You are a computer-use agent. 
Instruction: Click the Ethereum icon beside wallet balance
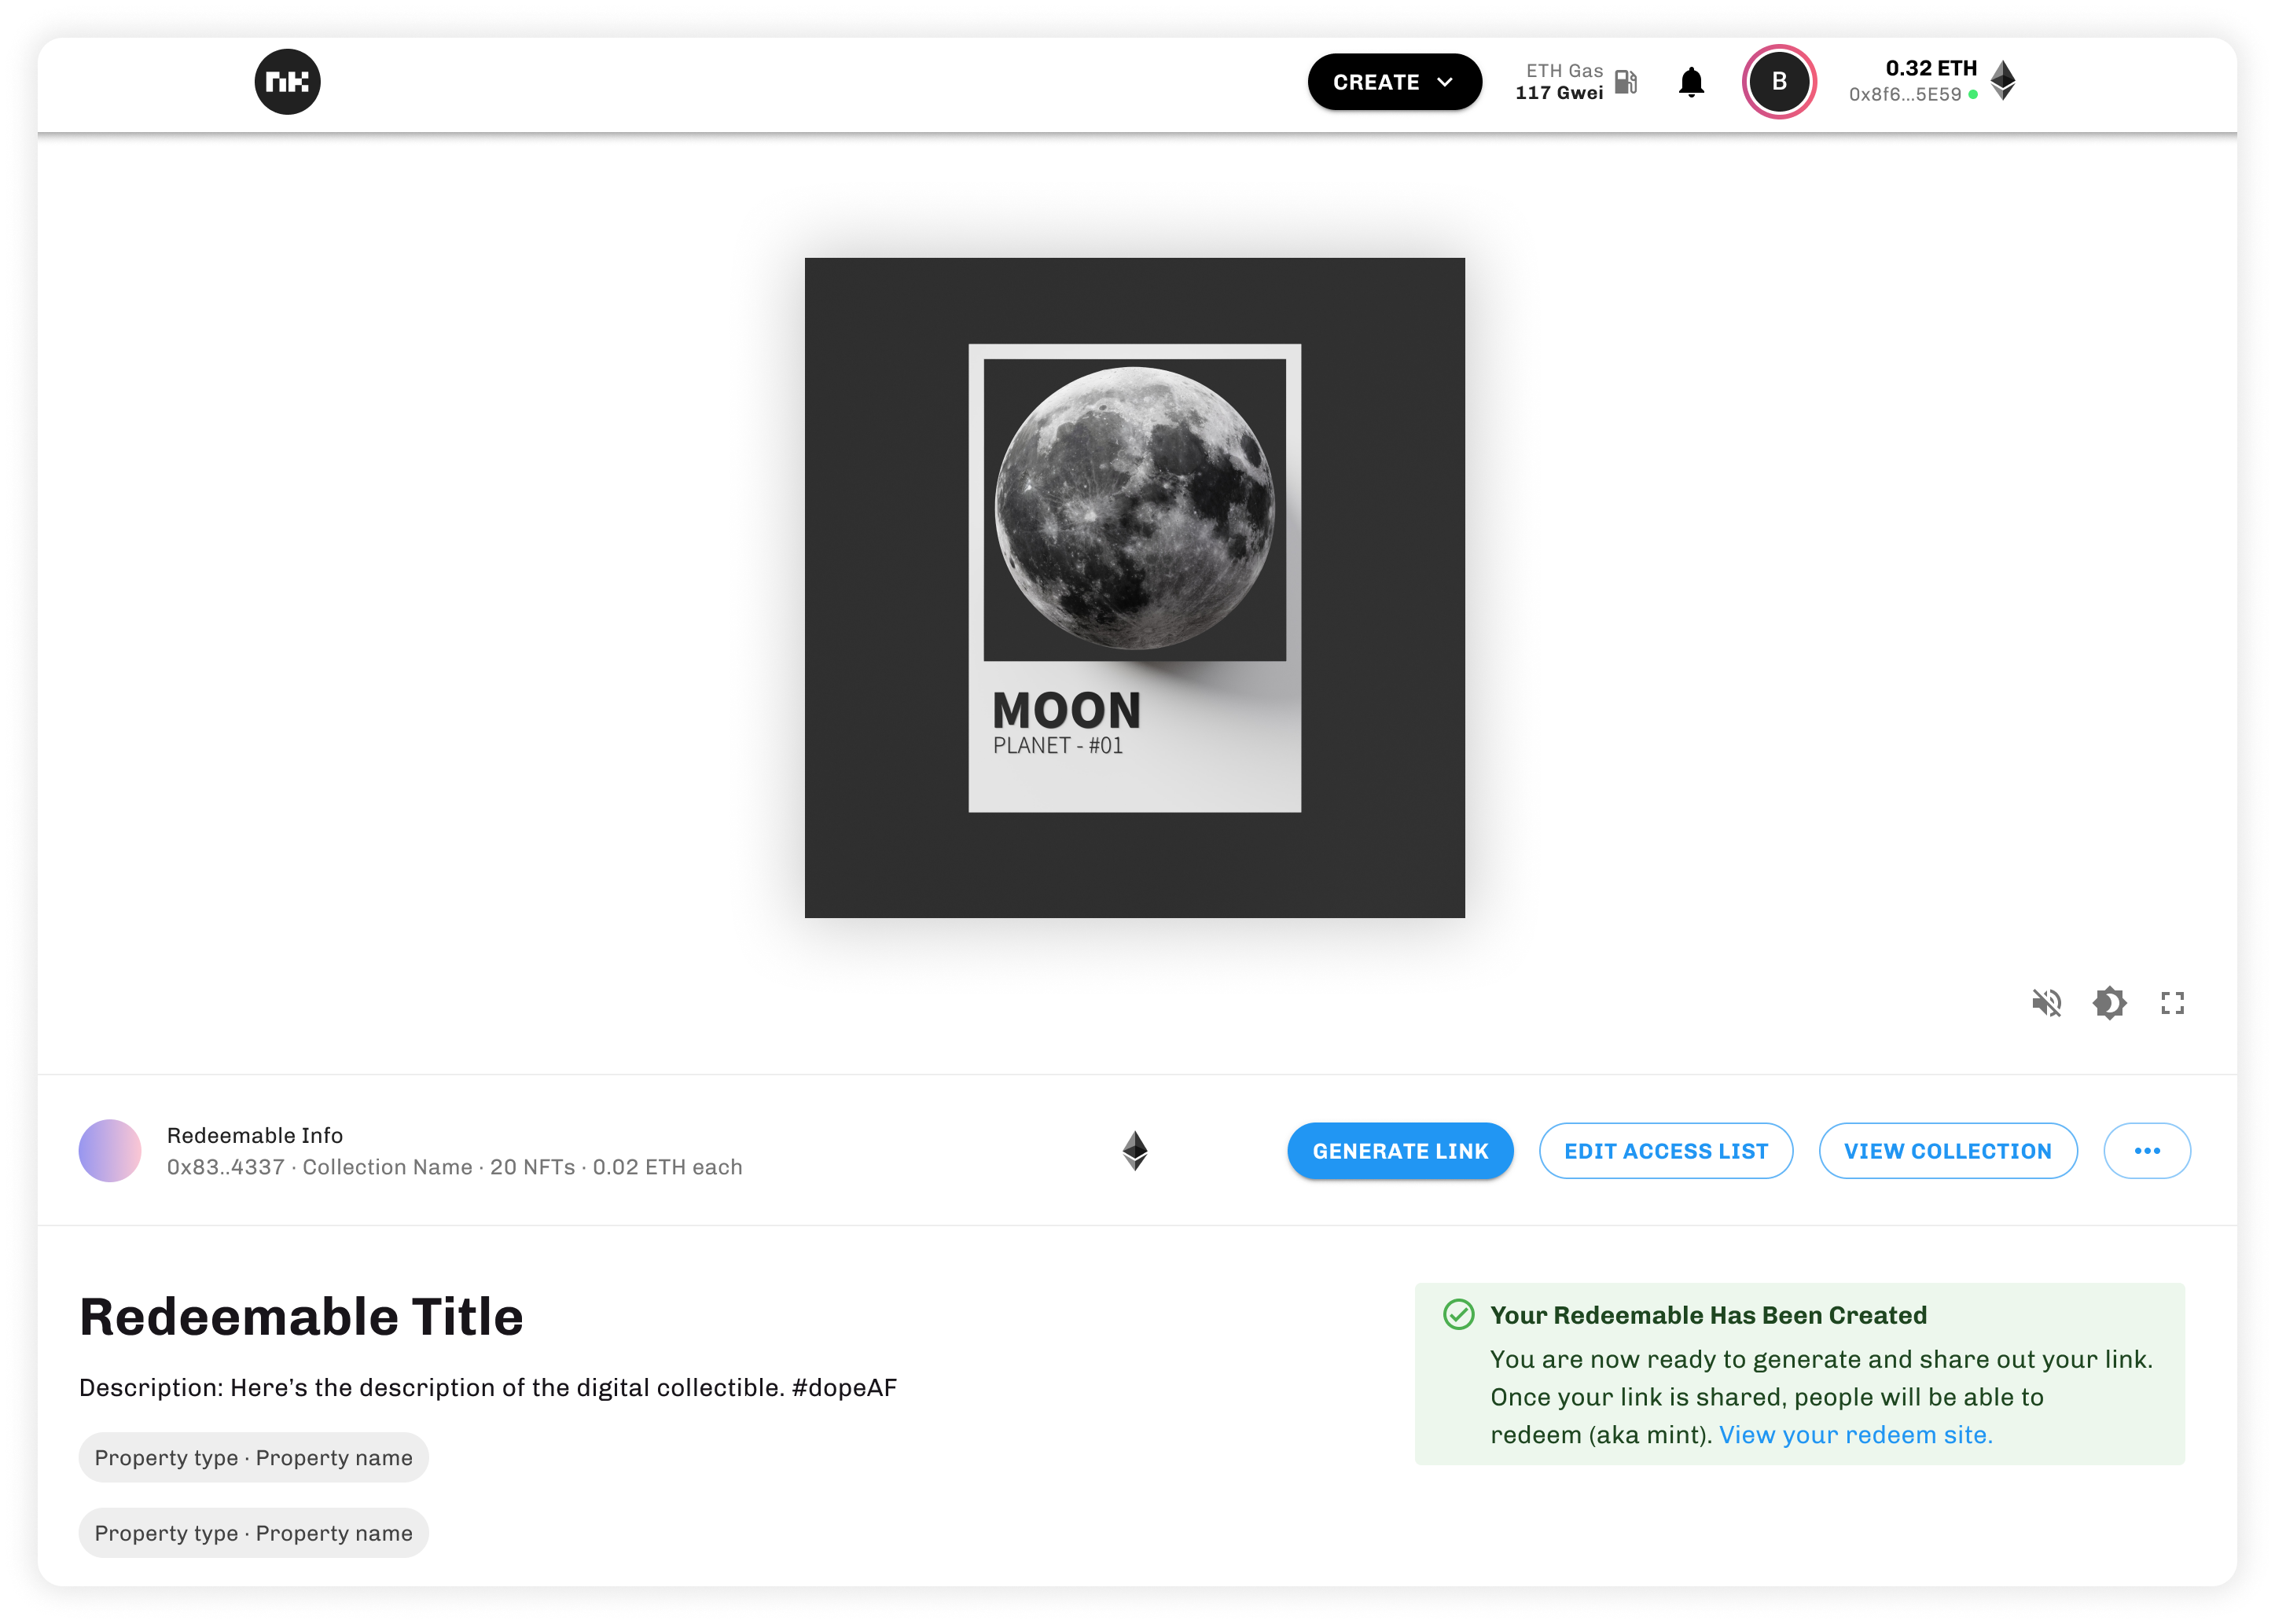2003,80
